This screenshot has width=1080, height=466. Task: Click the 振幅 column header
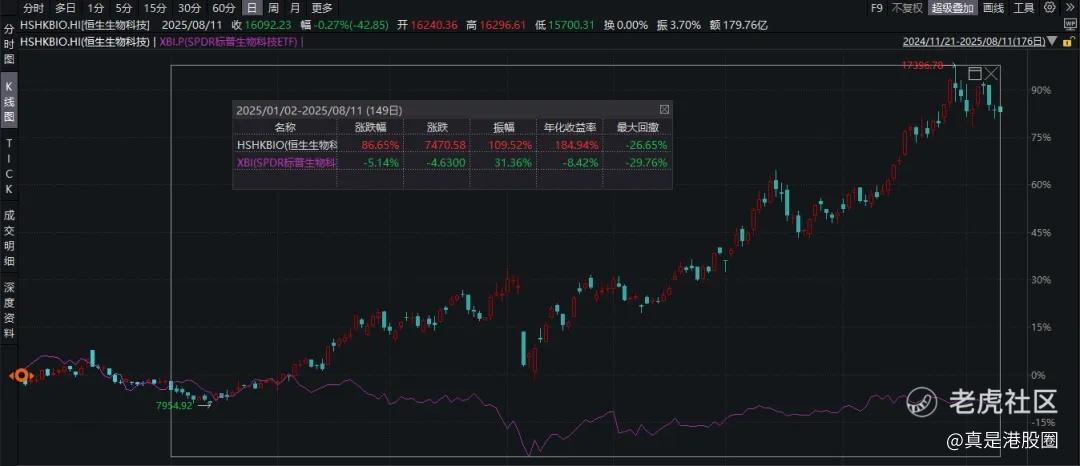503,127
